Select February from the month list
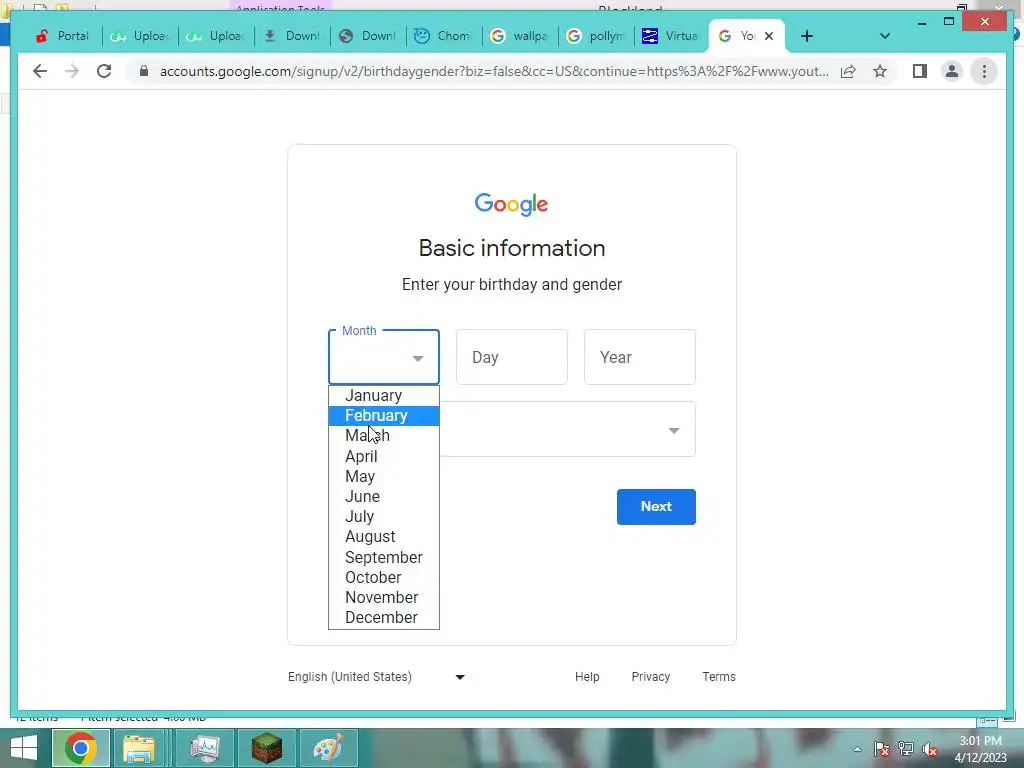The image size is (1024, 768). coord(384,415)
